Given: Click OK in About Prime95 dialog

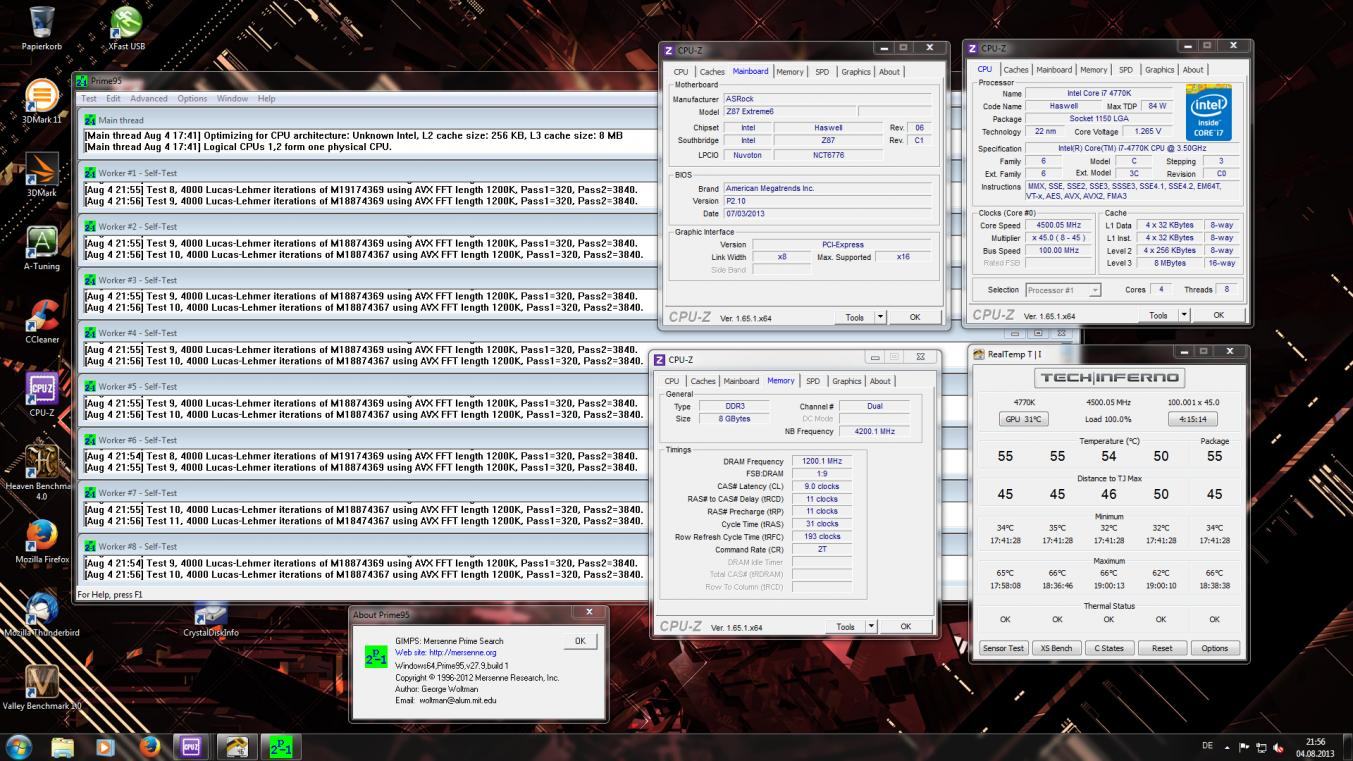Looking at the screenshot, I should [580, 641].
